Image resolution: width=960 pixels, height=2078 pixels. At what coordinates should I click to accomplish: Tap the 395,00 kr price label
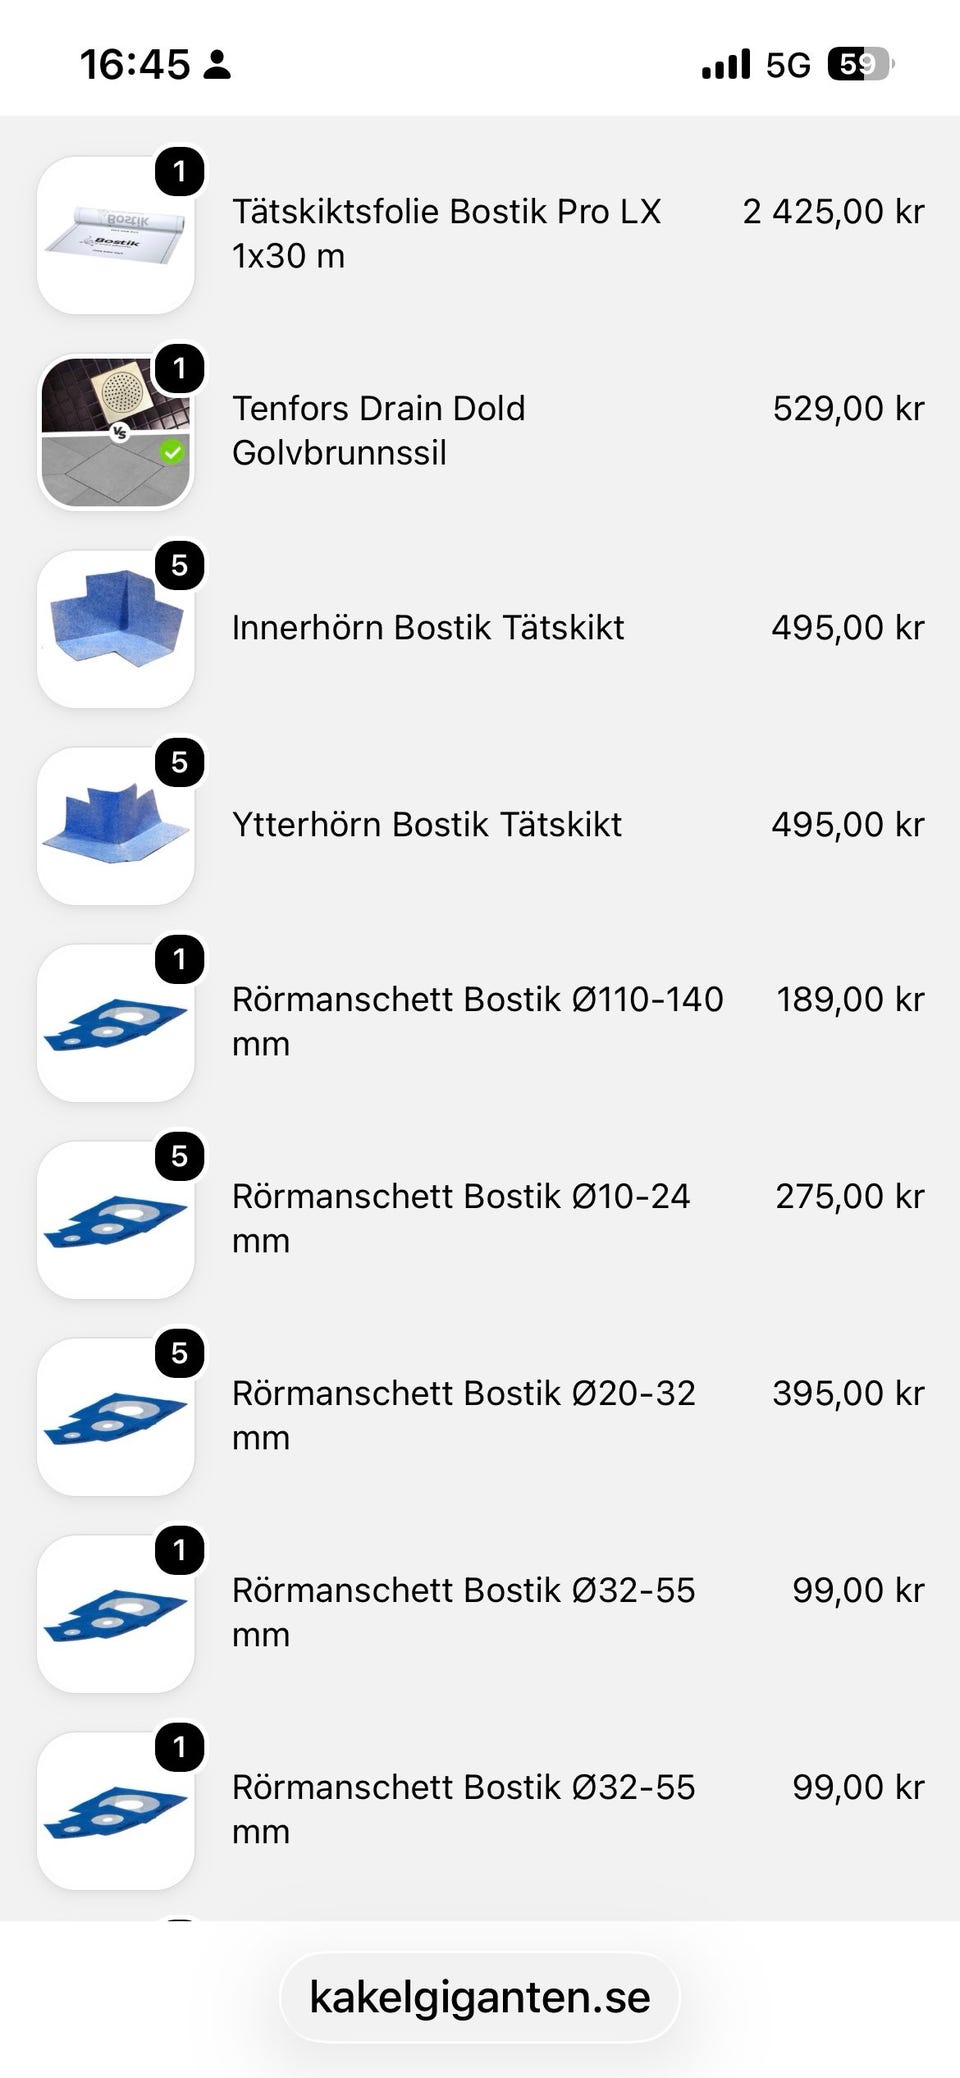click(848, 1393)
